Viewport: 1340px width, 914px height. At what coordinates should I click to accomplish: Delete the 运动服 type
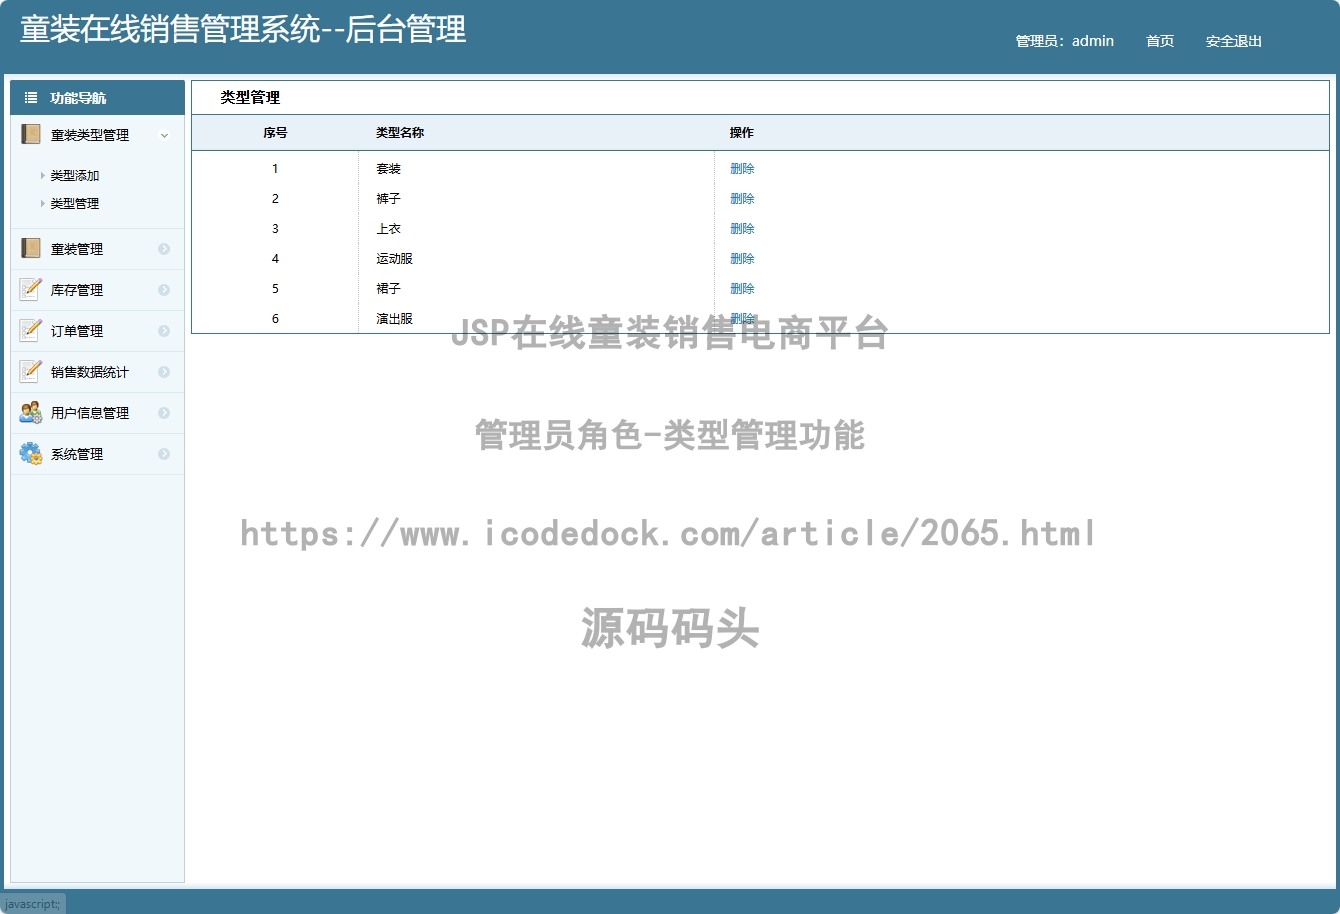[x=742, y=259]
